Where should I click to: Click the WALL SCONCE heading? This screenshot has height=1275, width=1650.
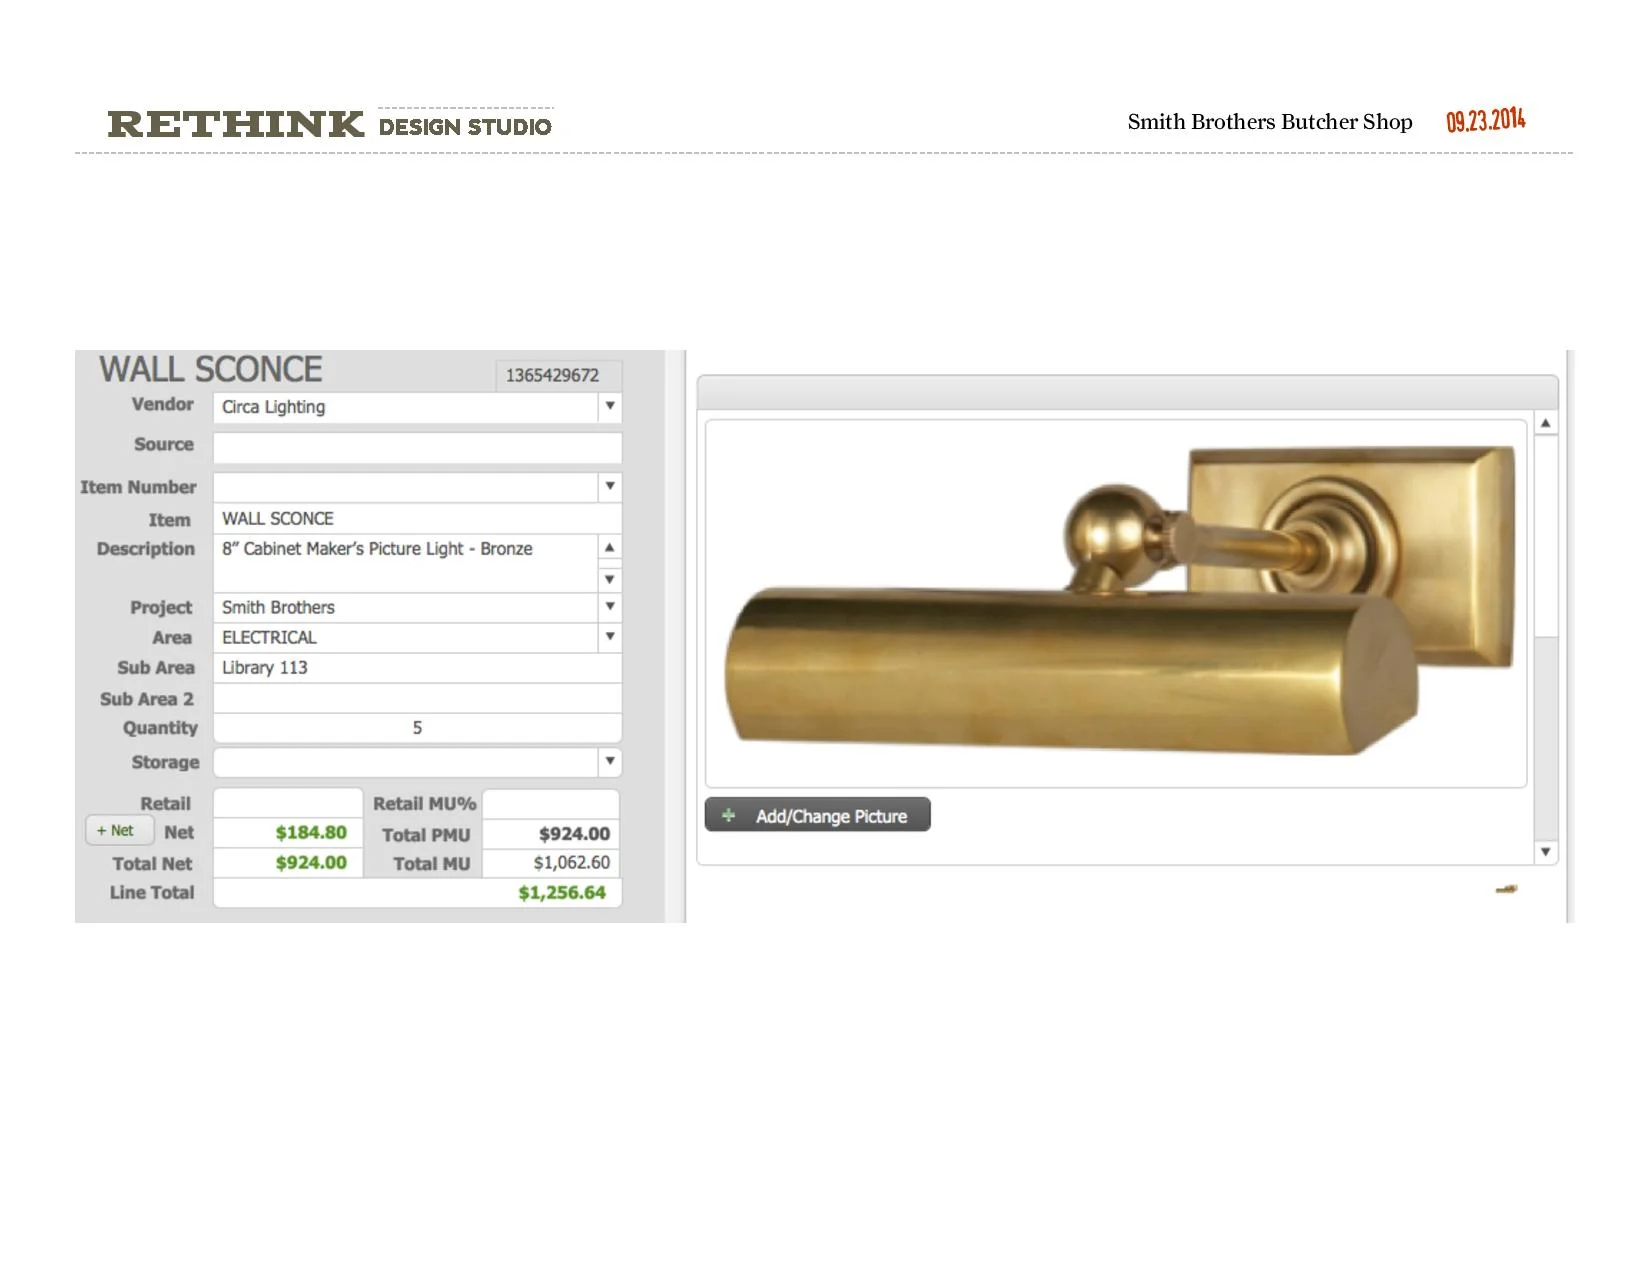(211, 369)
